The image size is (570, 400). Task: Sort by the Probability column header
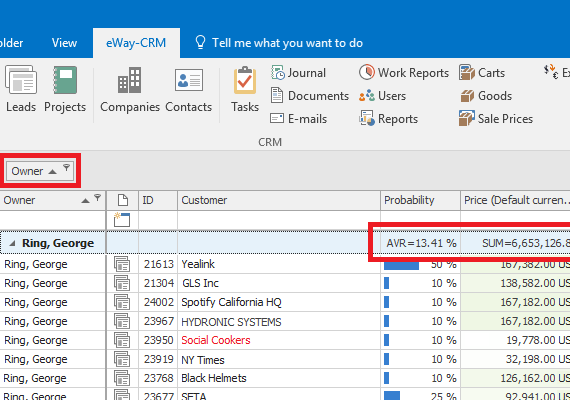tap(420, 200)
